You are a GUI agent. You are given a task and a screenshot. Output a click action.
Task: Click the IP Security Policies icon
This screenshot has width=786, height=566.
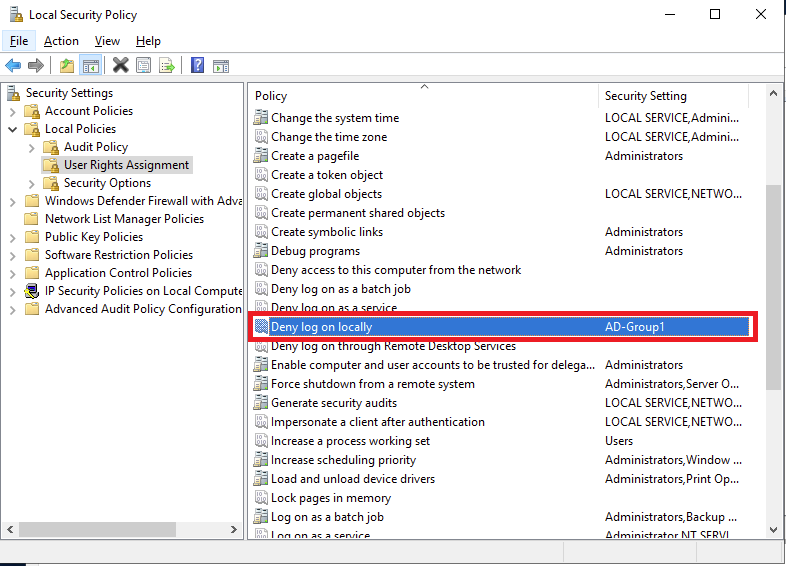pyautogui.click(x=32, y=291)
